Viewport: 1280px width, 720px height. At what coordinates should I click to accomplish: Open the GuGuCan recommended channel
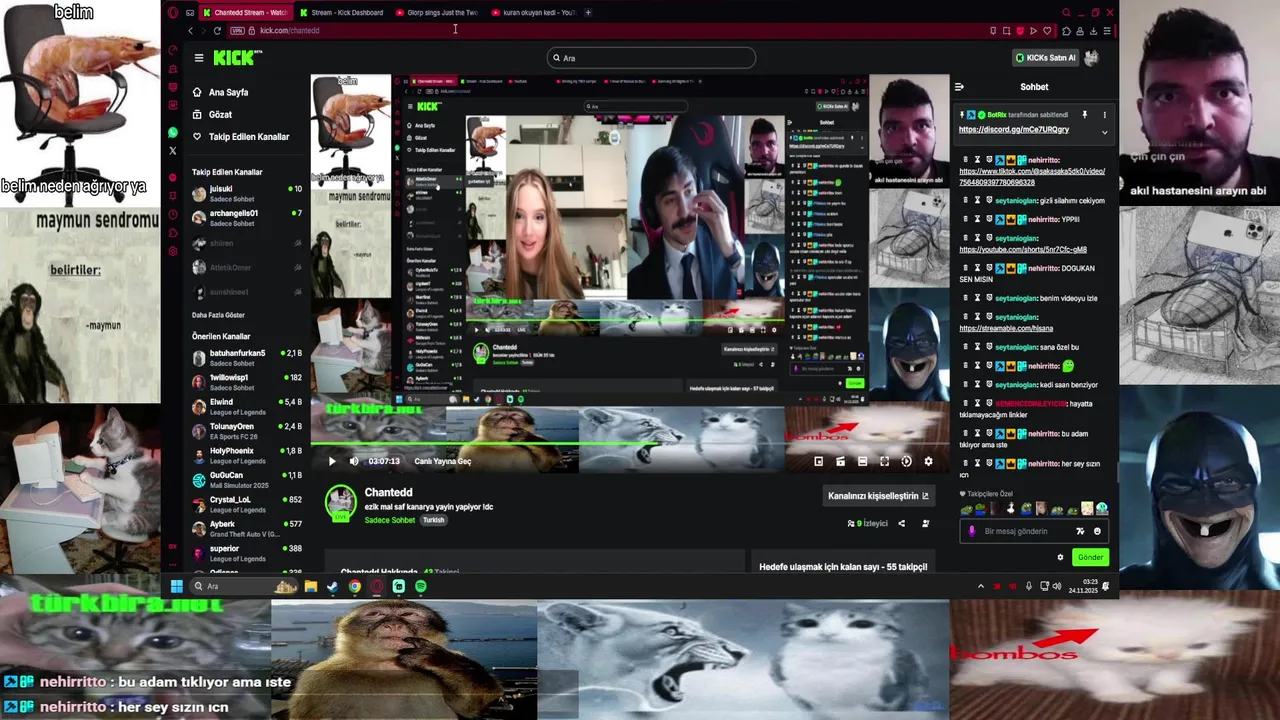tap(247, 480)
